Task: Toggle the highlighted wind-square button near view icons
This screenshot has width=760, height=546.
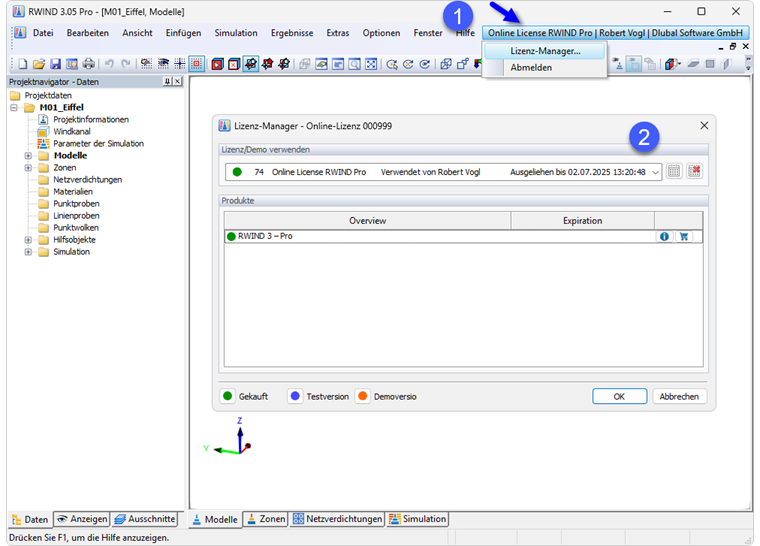Action: click(x=634, y=64)
